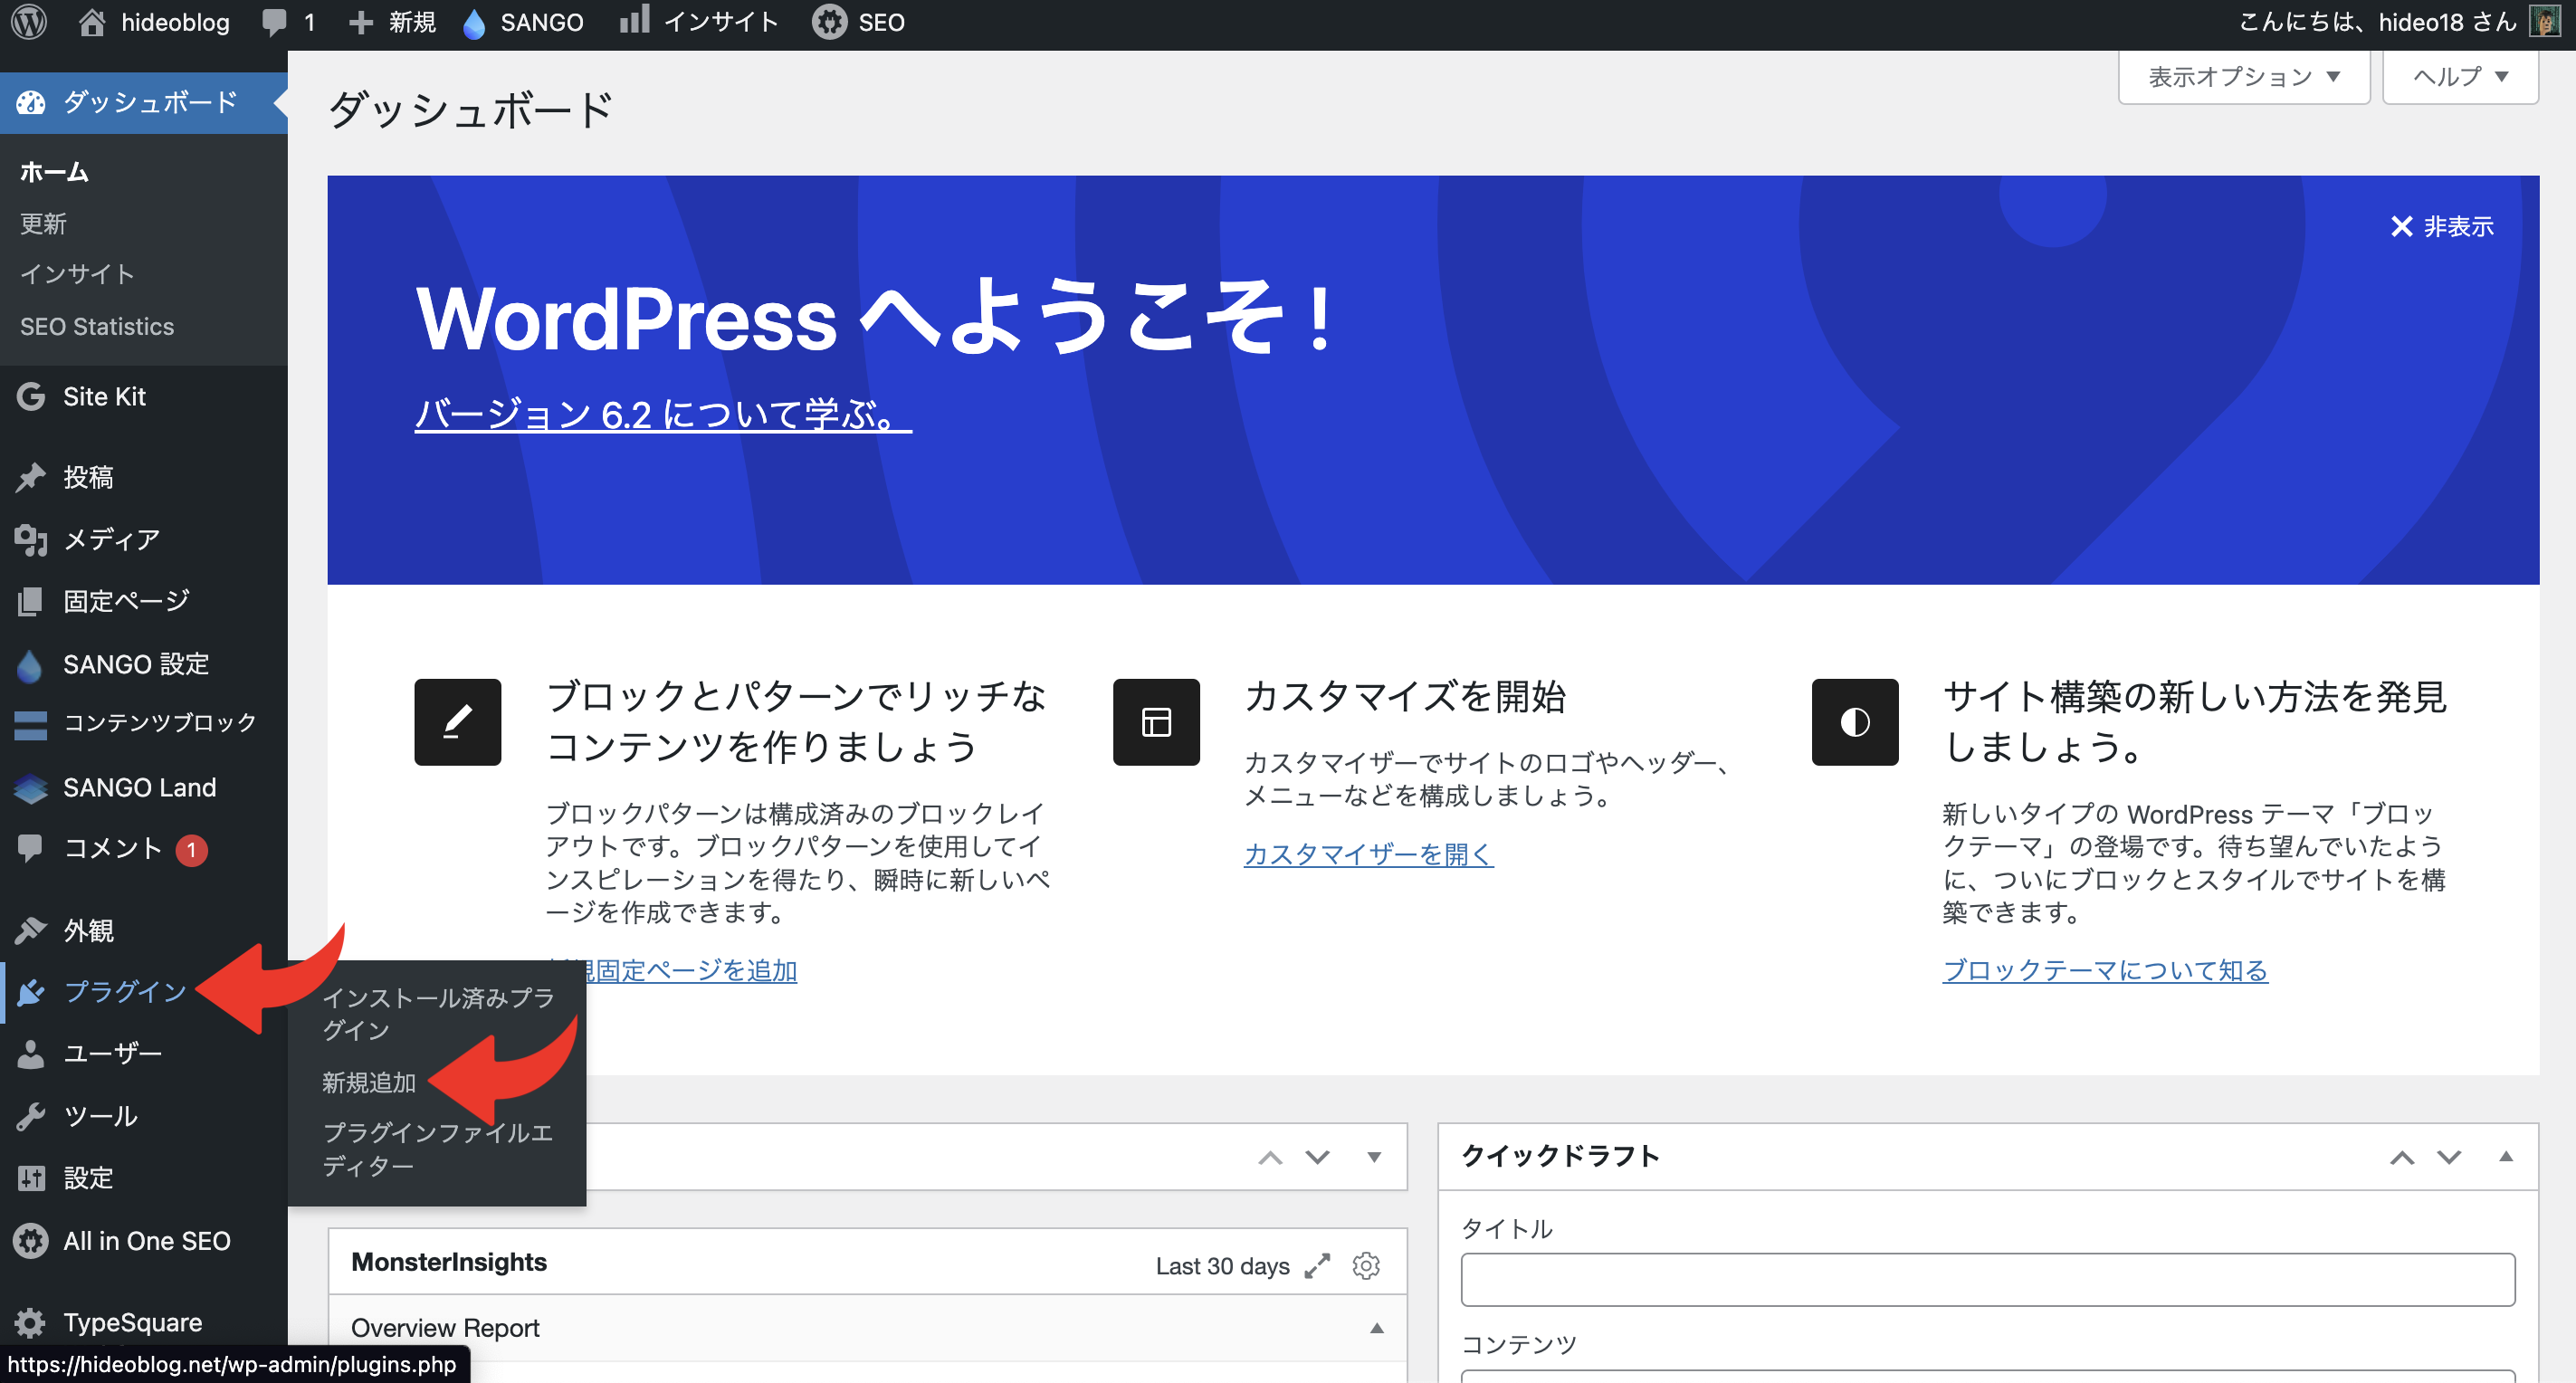Open MonsterInsights settings gear
This screenshot has width=2576, height=1383.
[1366, 1265]
